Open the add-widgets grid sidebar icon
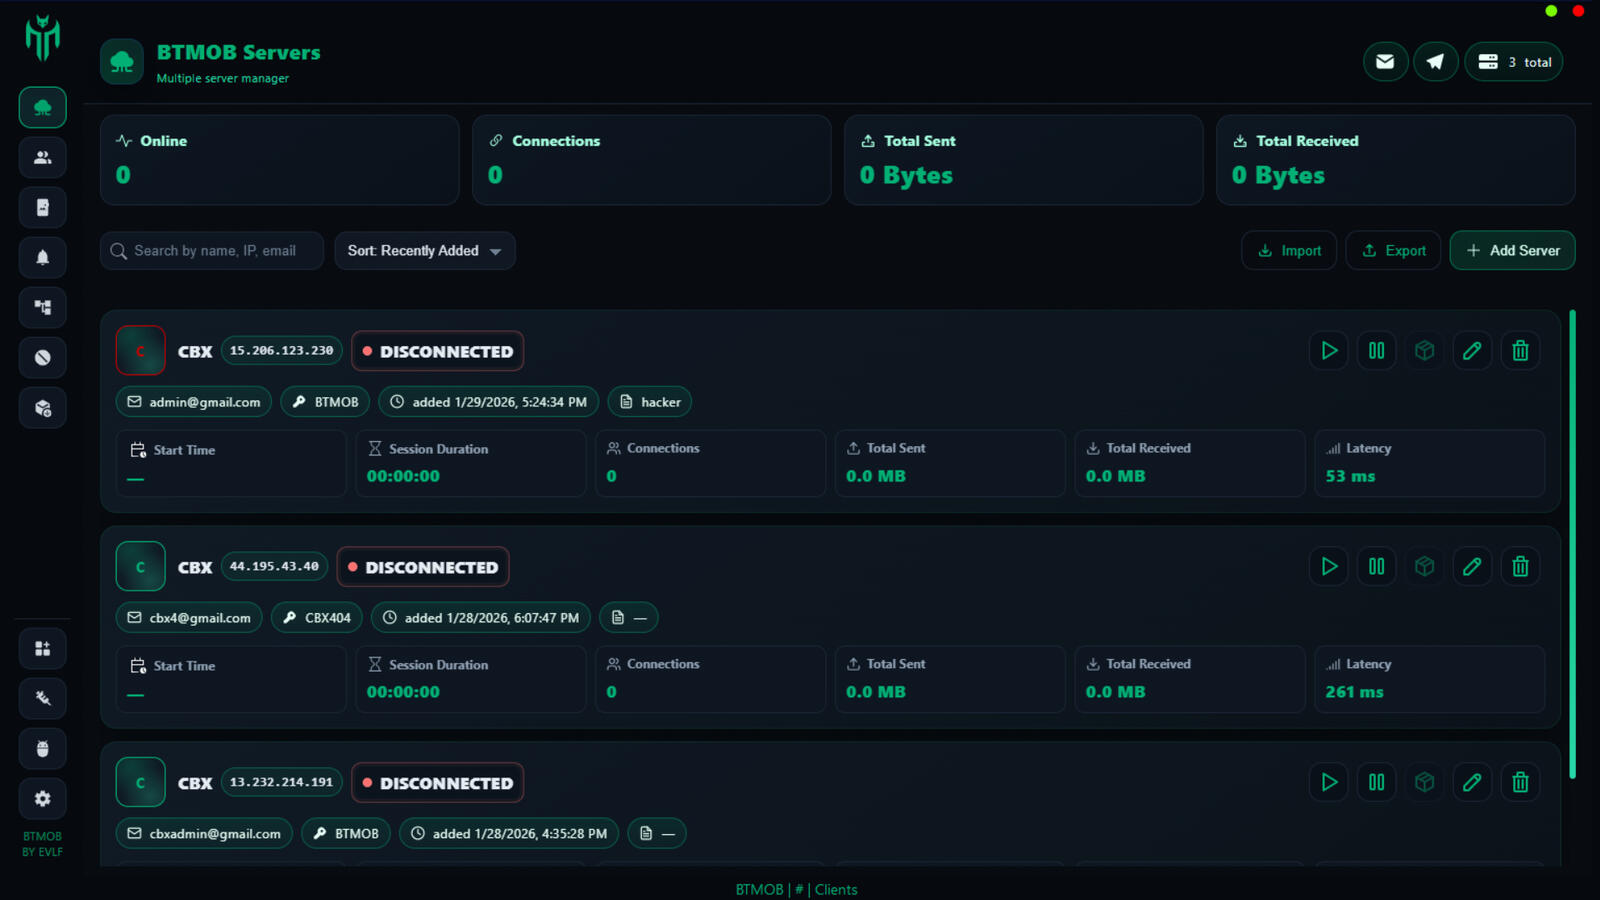1600x900 pixels. click(43, 648)
